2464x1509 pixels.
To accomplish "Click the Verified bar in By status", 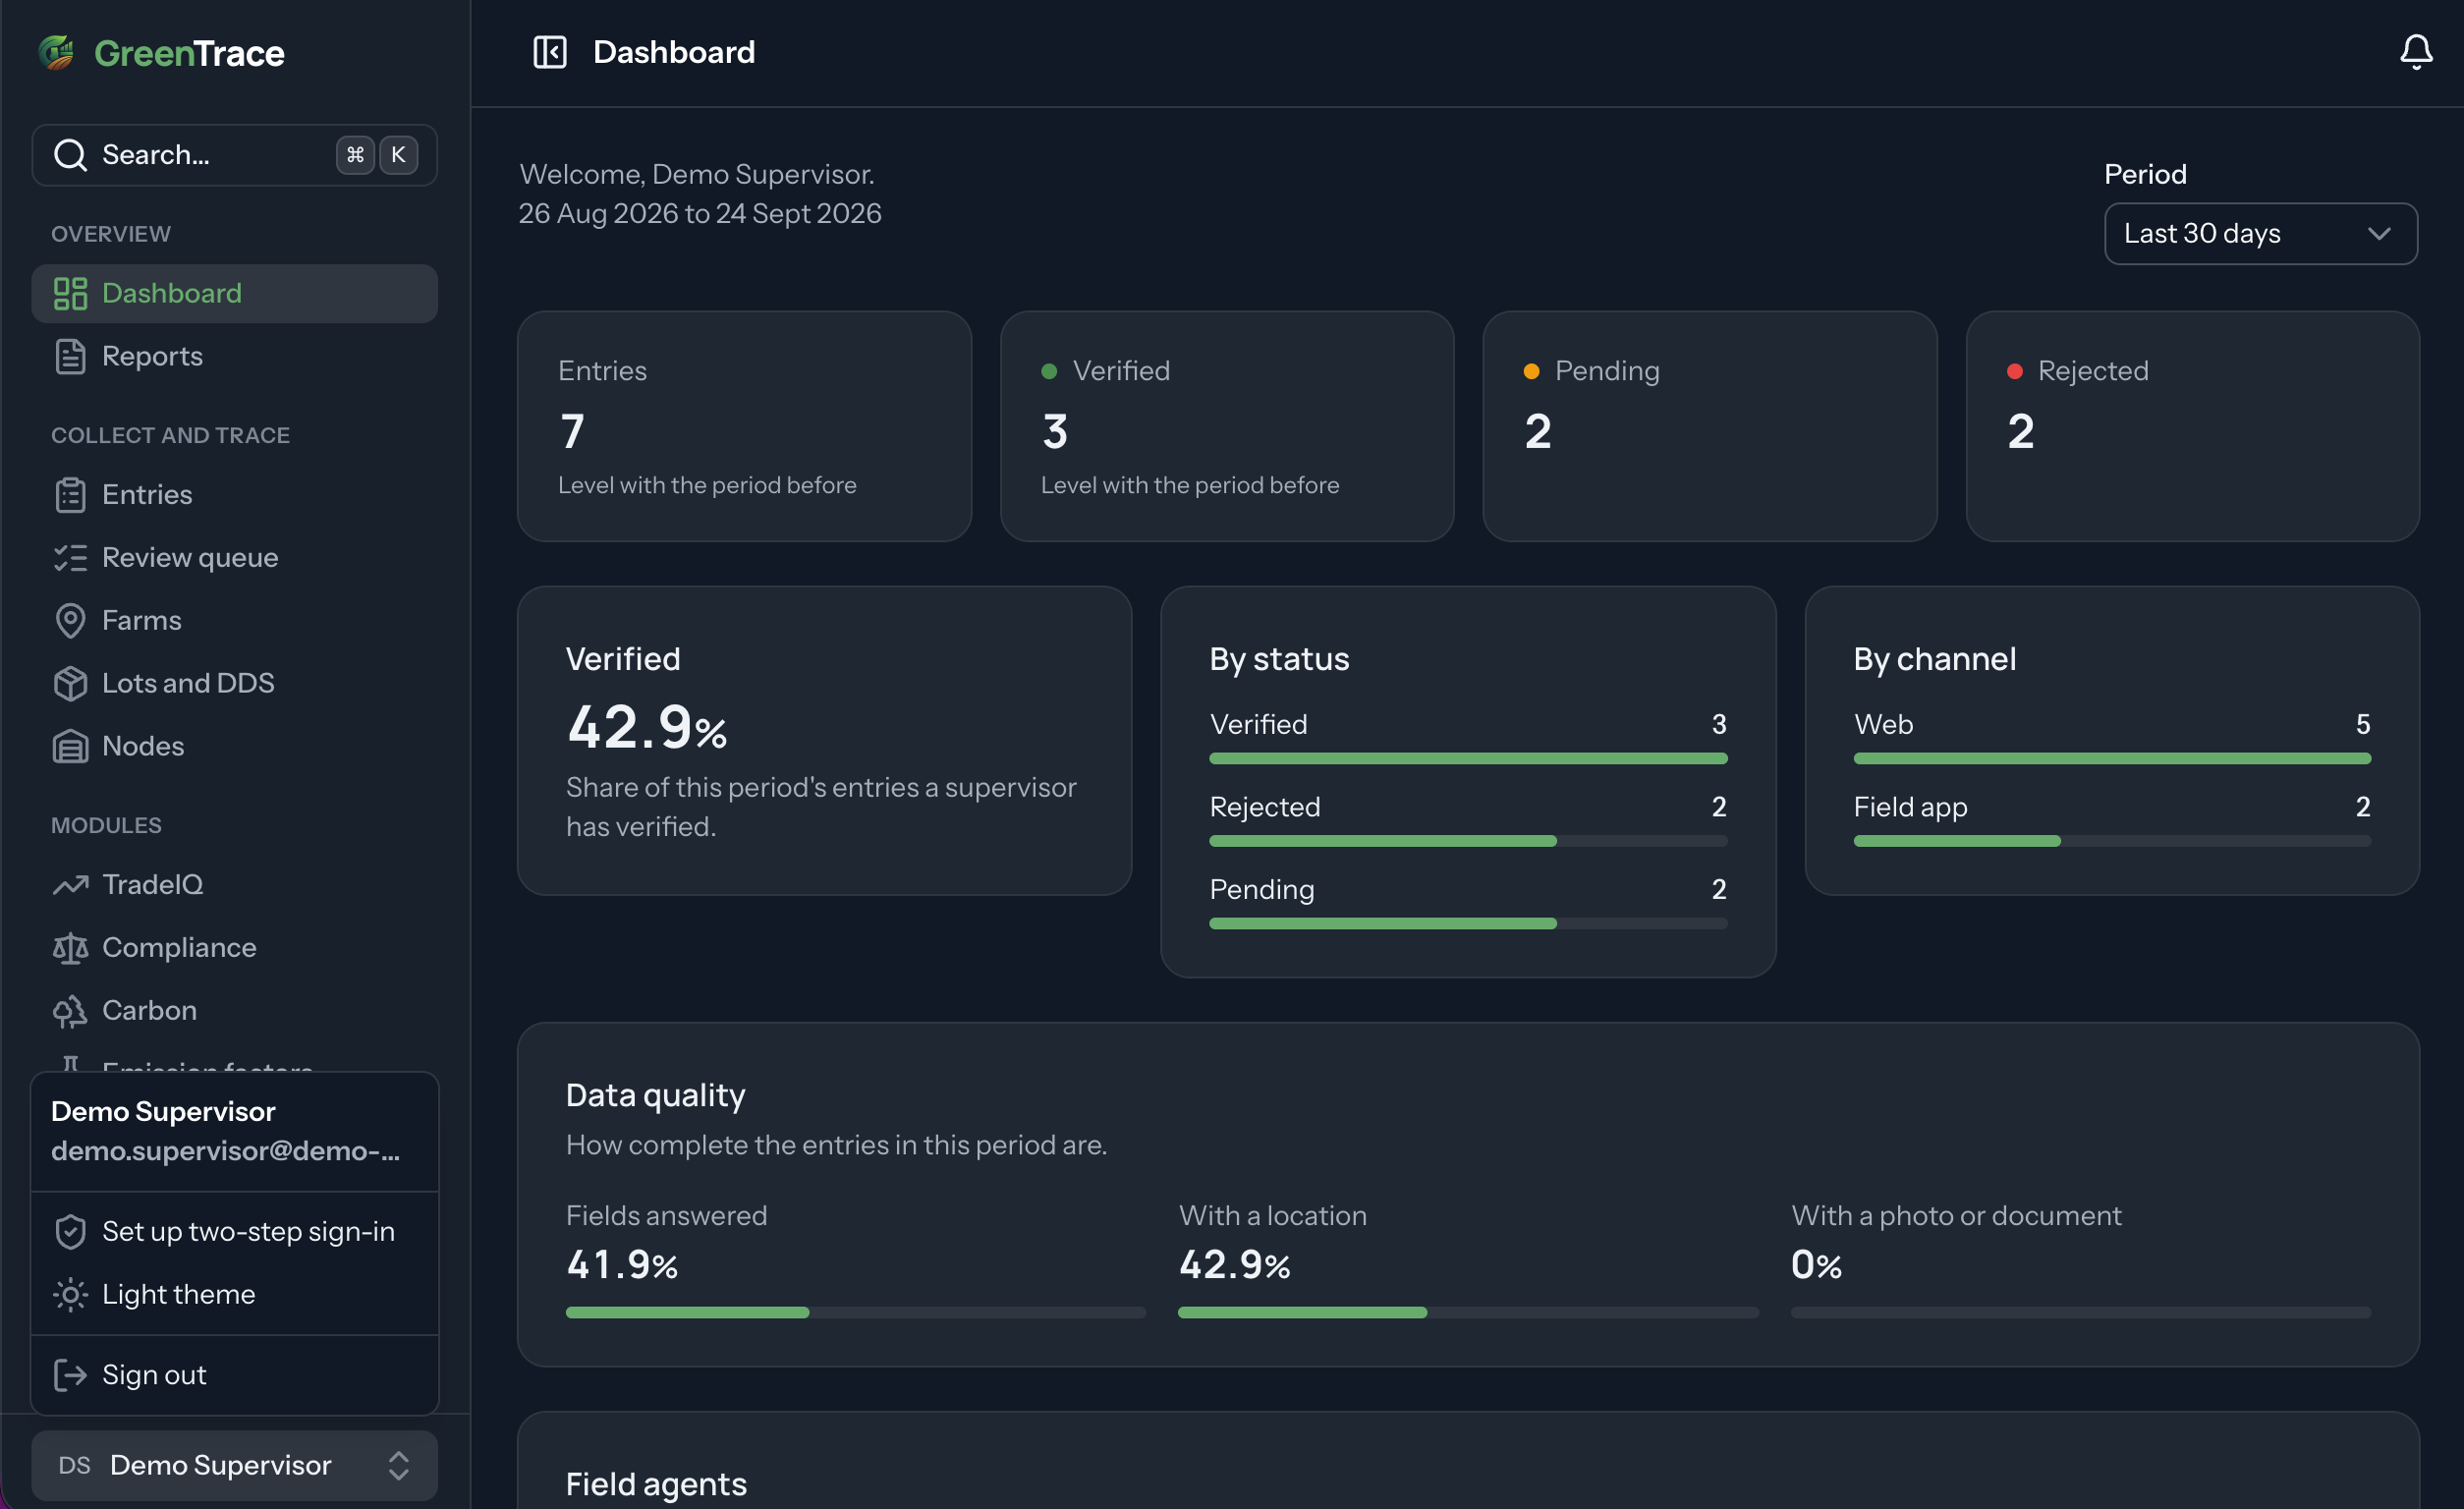I will click(1468, 759).
